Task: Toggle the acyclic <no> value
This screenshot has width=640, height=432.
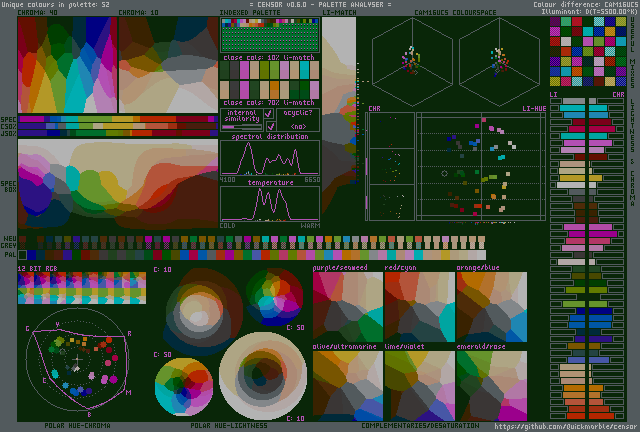Action: (x=298, y=127)
